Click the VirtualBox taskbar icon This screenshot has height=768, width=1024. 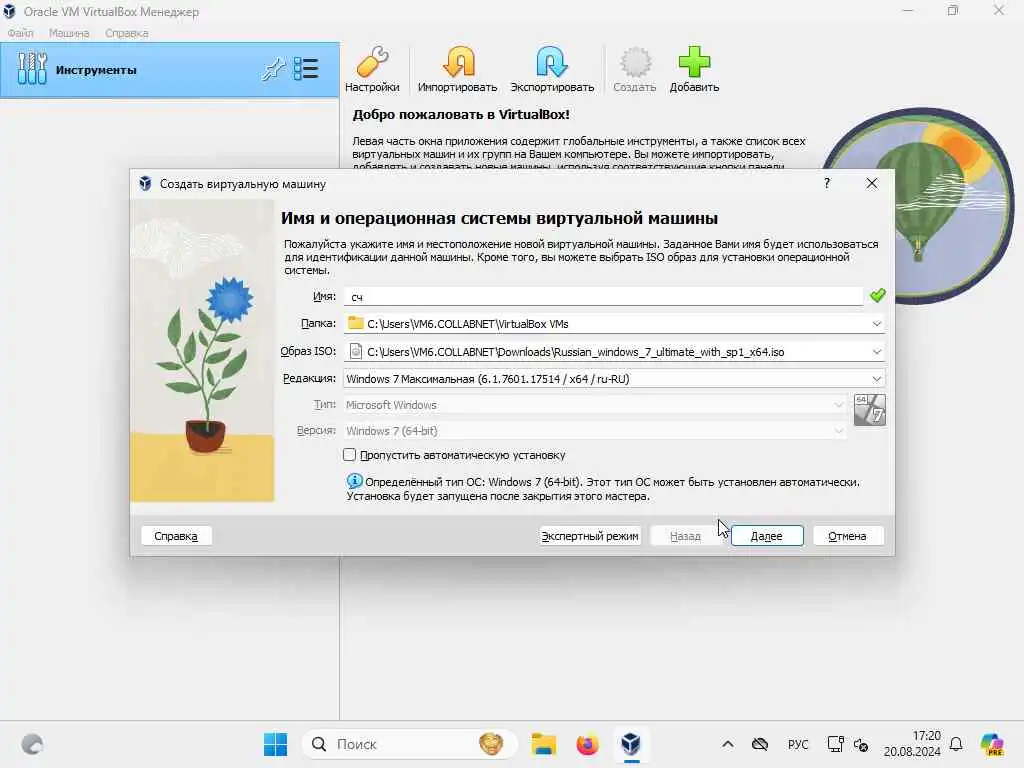631,744
